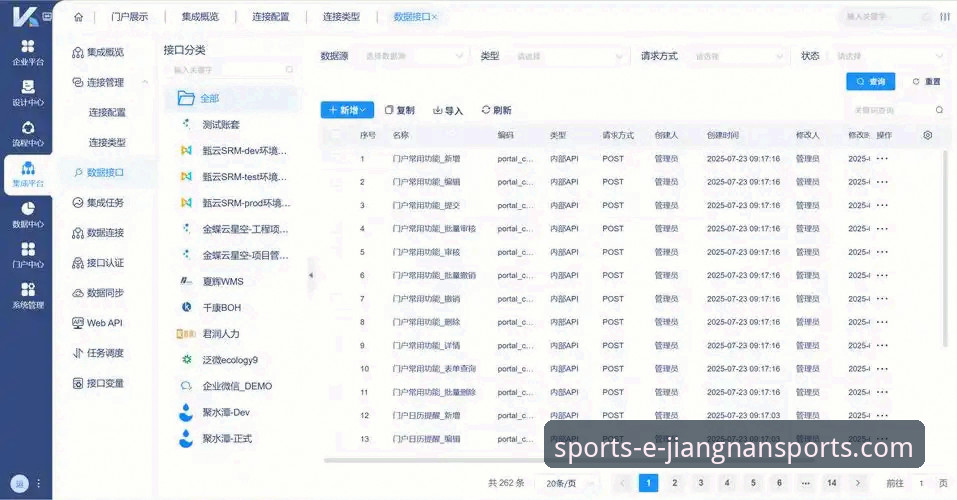This screenshot has height=500, width=957.
Task: Click the user avatar at bottom left
Action: pyautogui.click(x=20, y=484)
